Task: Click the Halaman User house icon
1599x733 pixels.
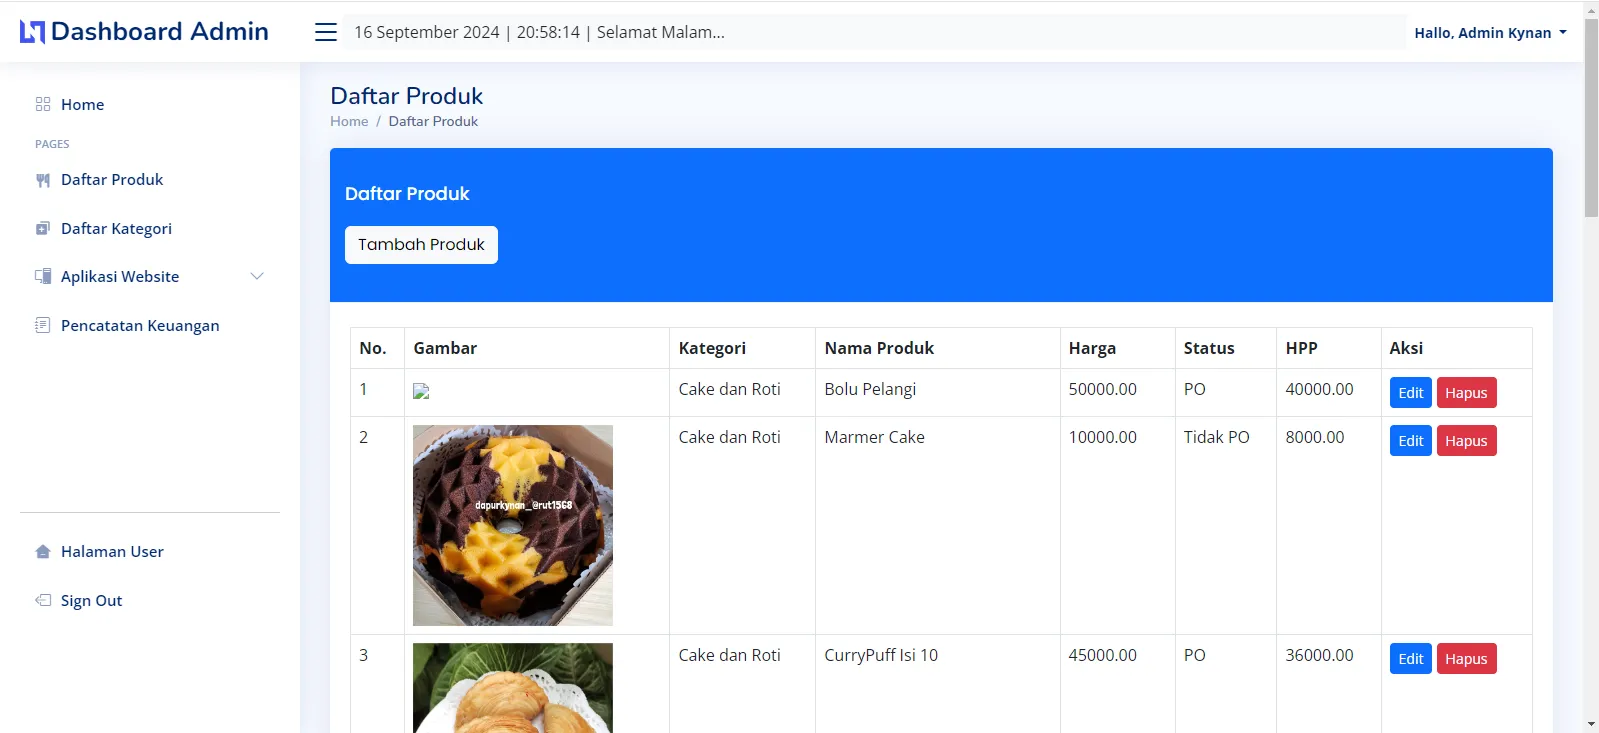Action: click(43, 552)
